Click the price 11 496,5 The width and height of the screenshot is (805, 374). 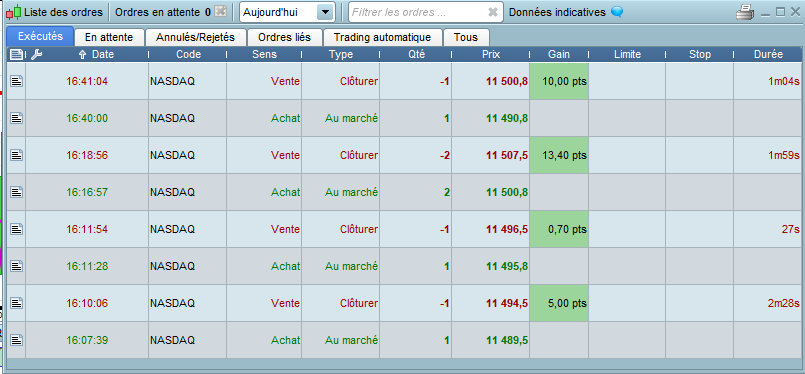[x=507, y=229]
